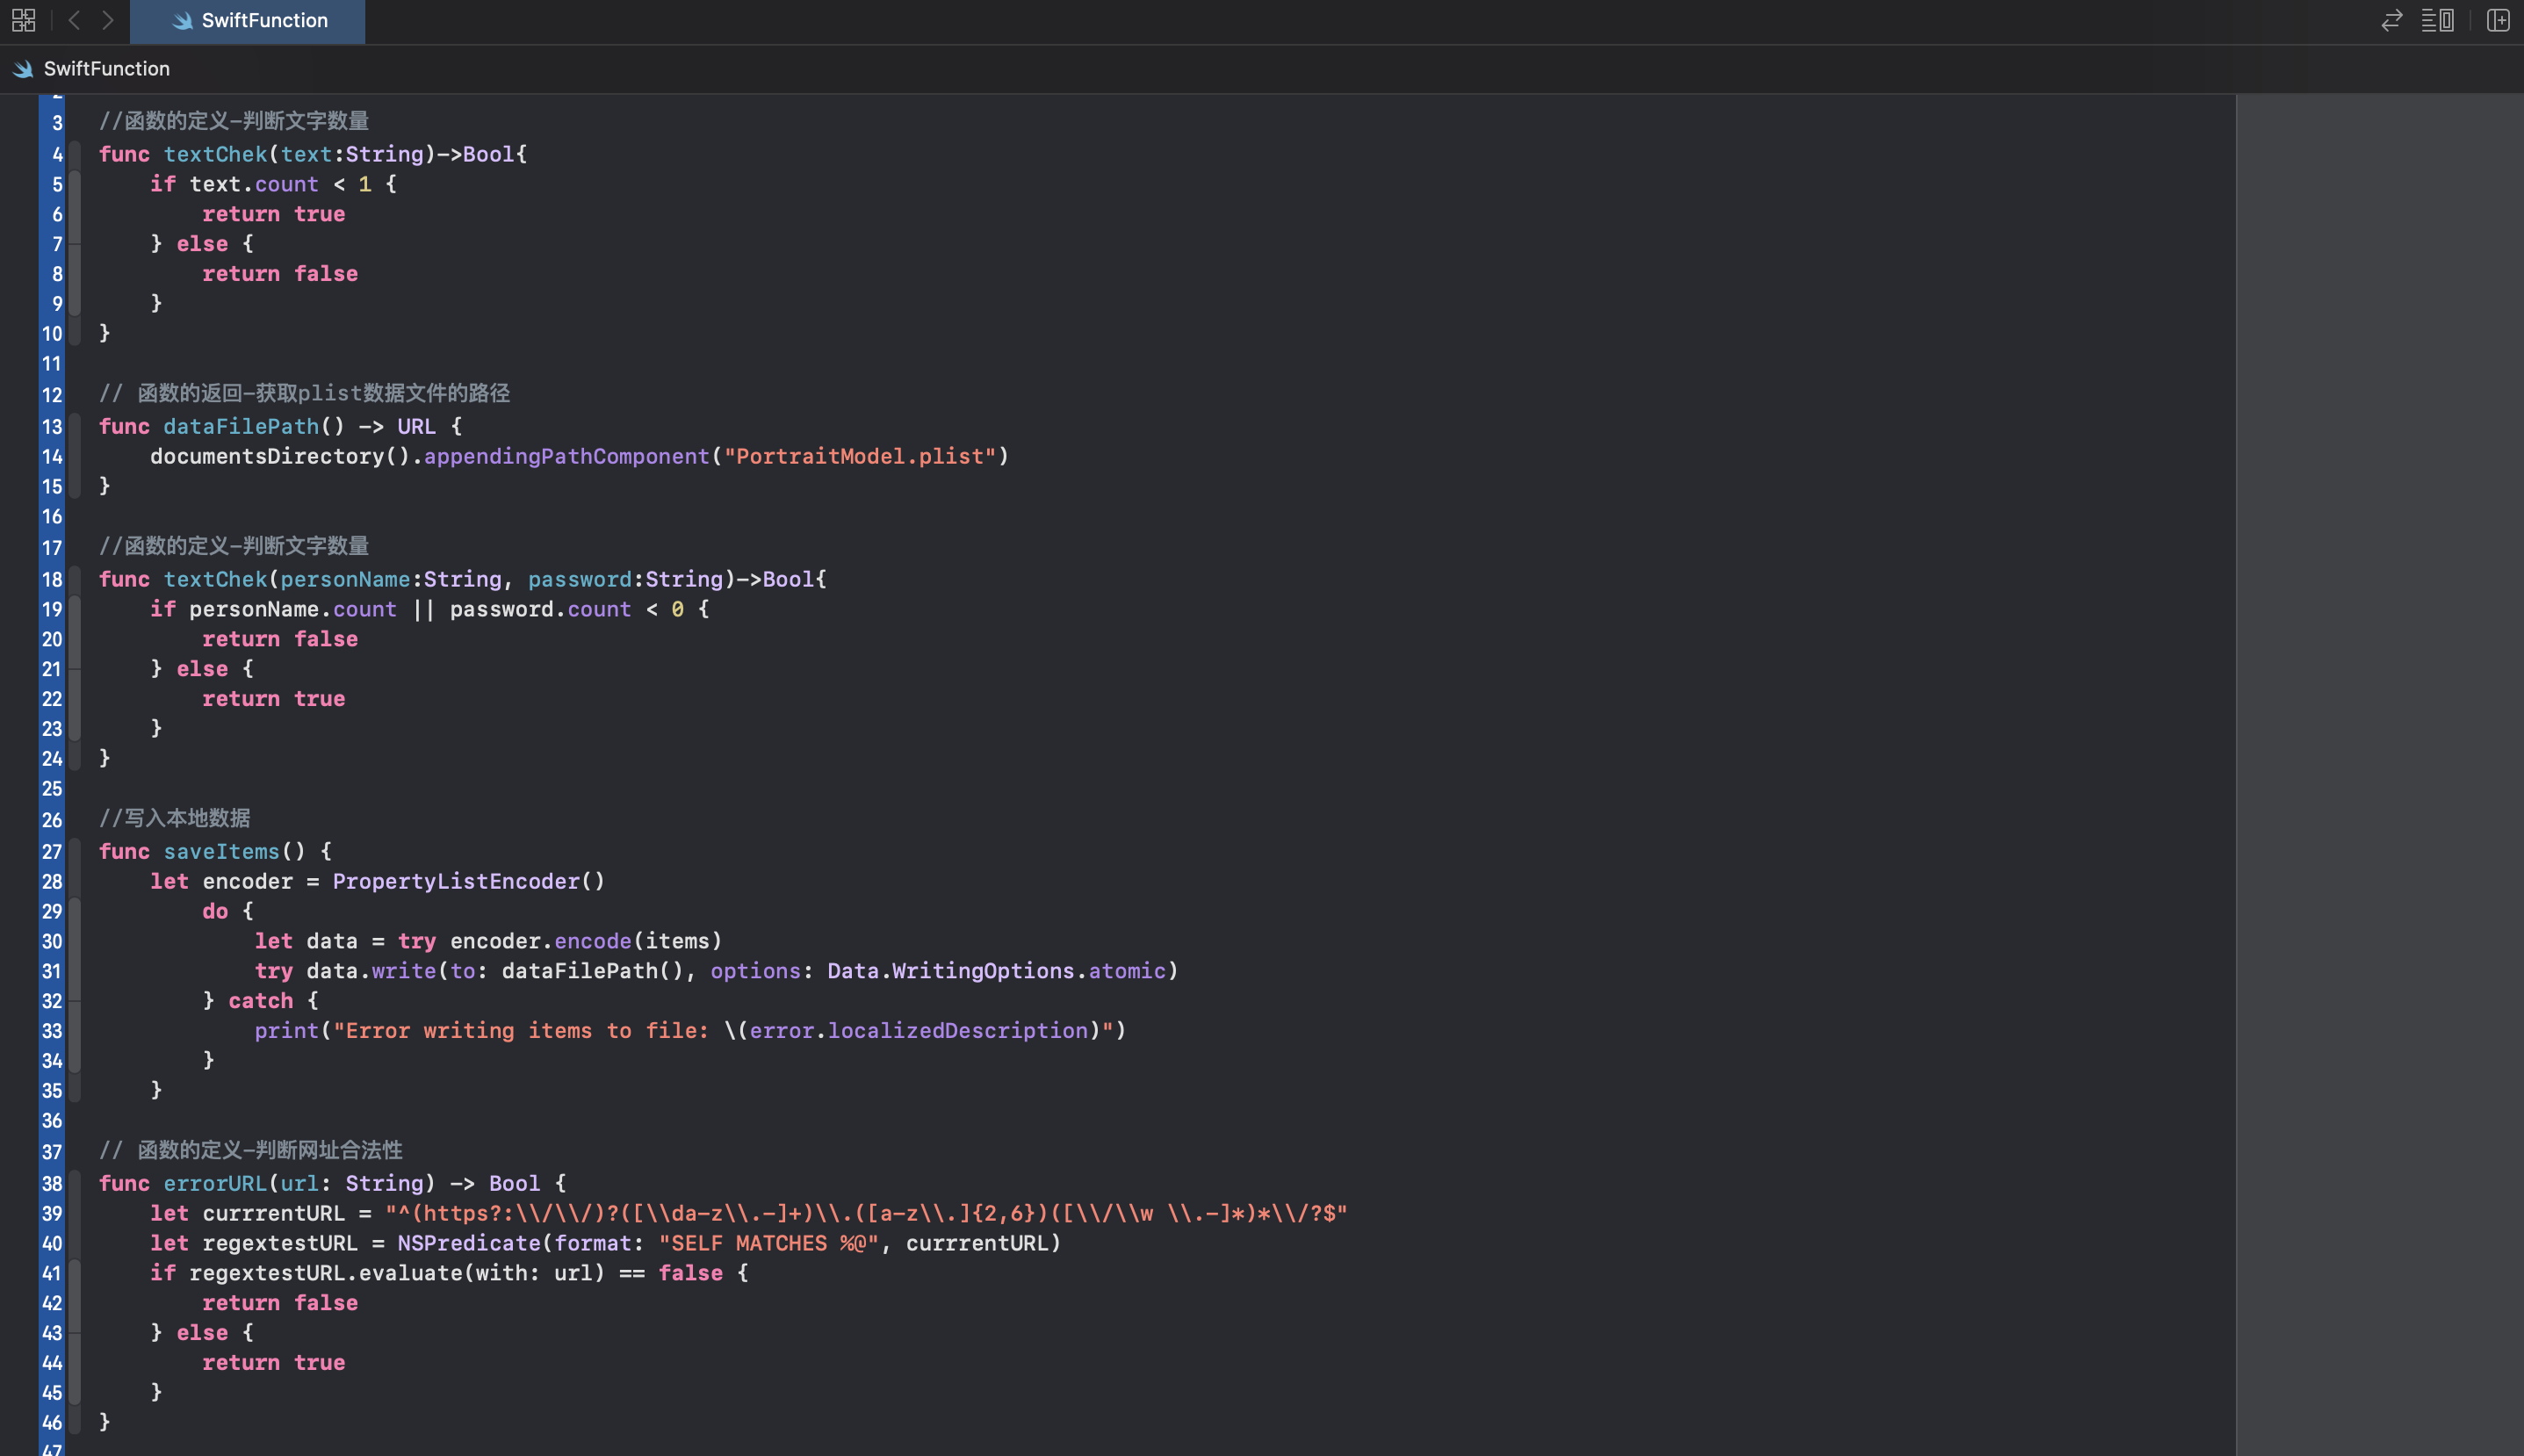Click the Swift bird icon in the breadcrumb bar
Screen dimensions: 2524x1456
click(23, 69)
